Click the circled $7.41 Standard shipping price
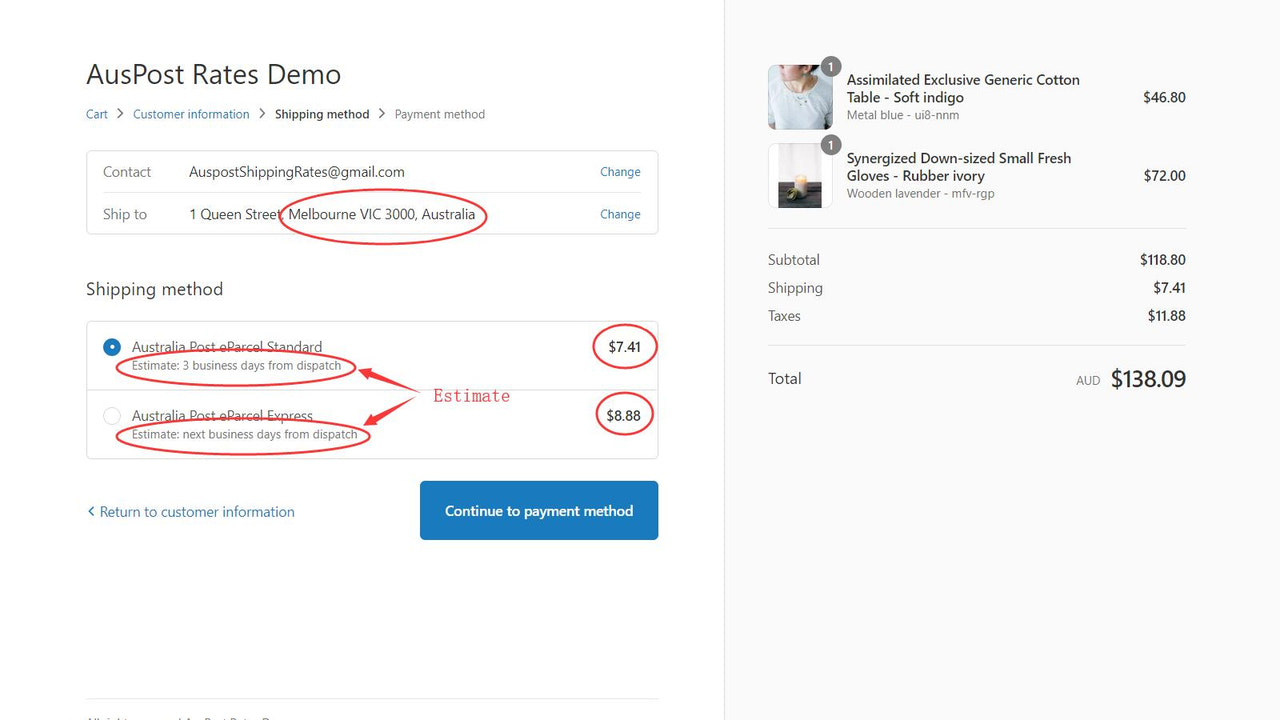 click(x=624, y=346)
